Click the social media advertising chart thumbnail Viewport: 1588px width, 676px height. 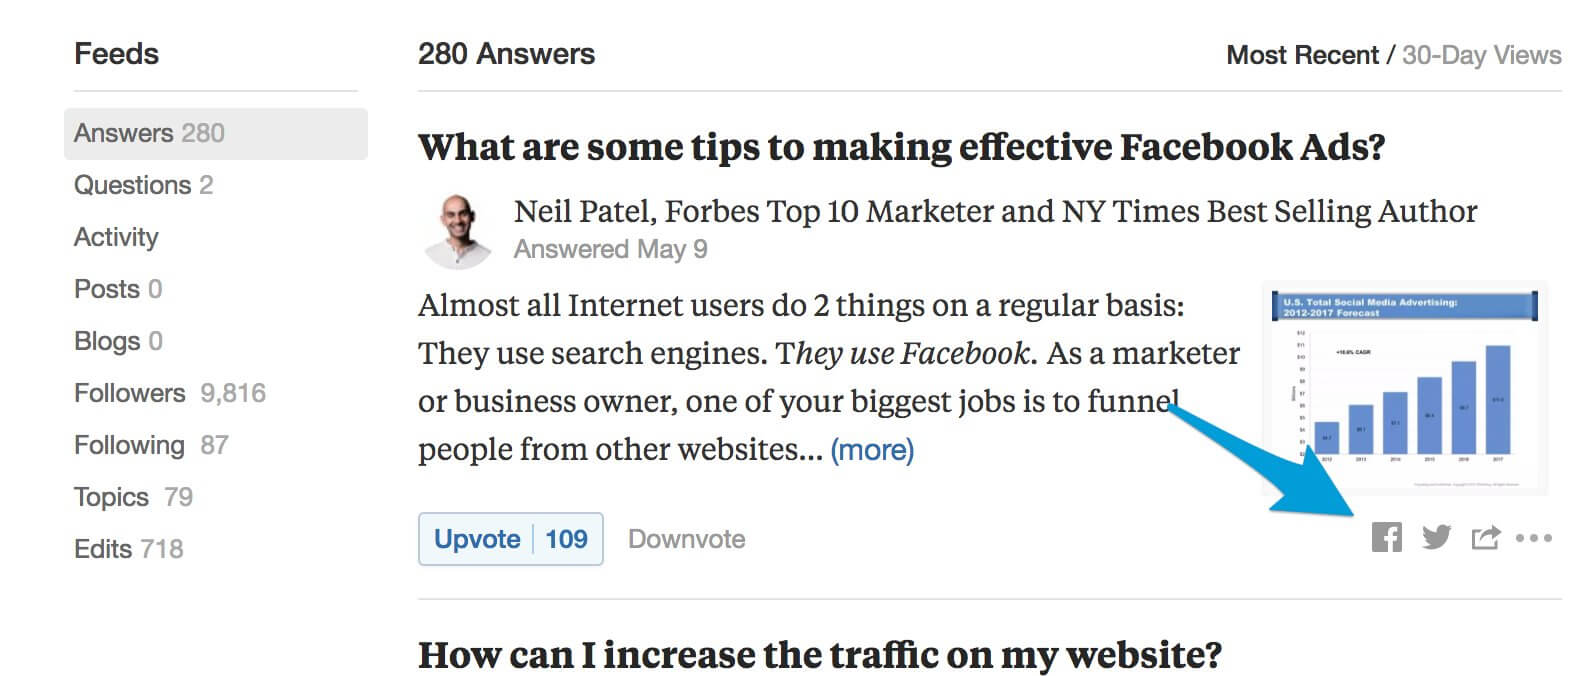pos(1403,385)
